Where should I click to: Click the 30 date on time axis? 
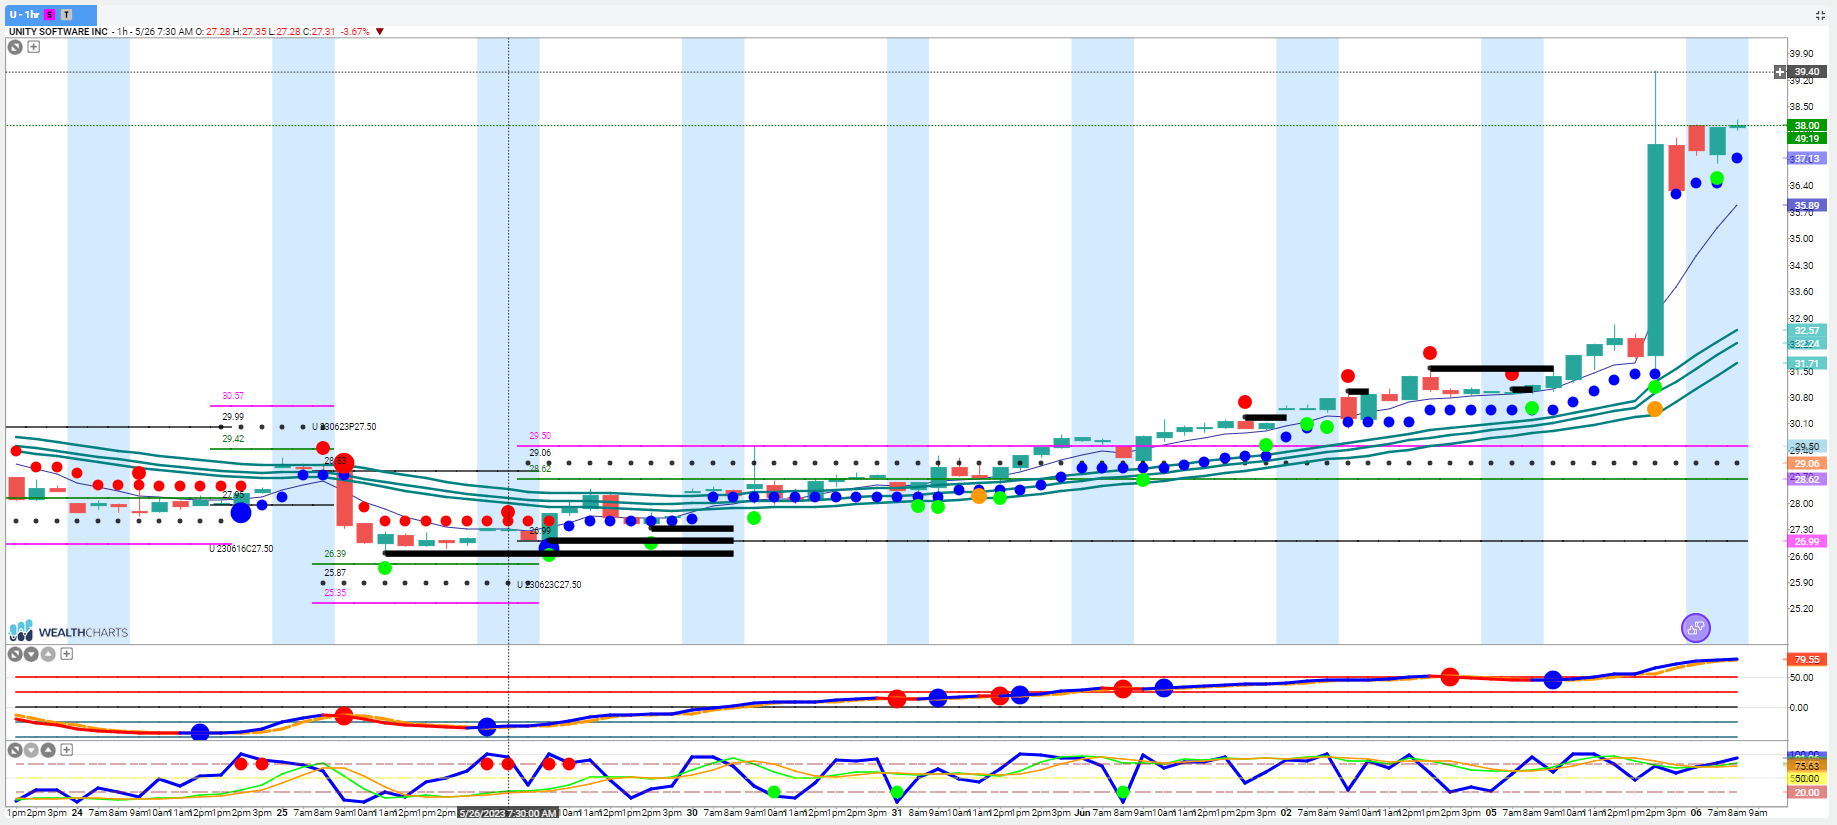click(692, 813)
